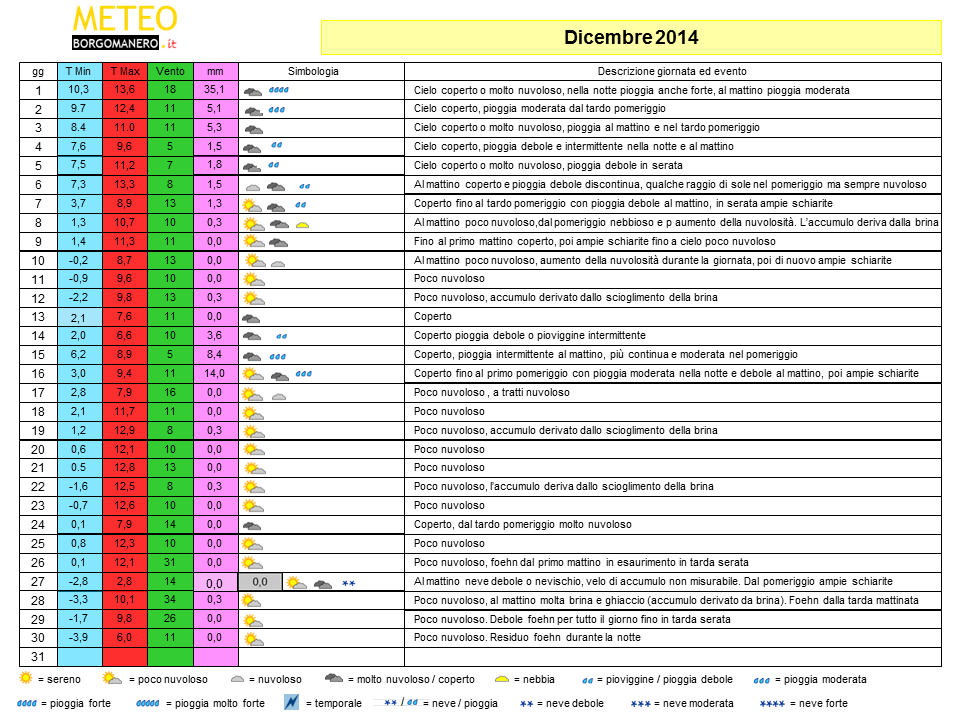Click the 10,3 minimum temperature on day 1

click(79, 89)
